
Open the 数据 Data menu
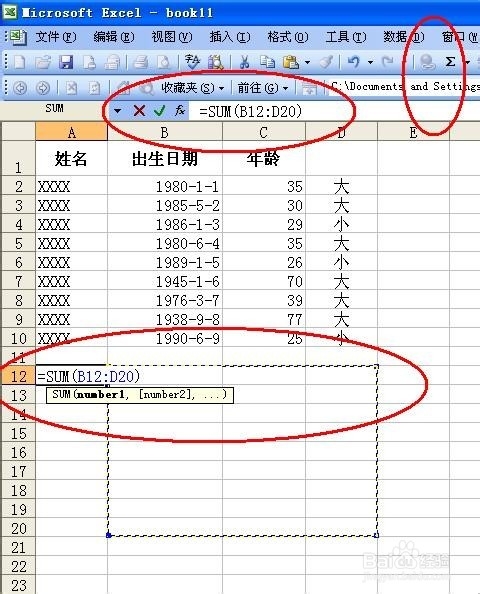pos(403,37)
